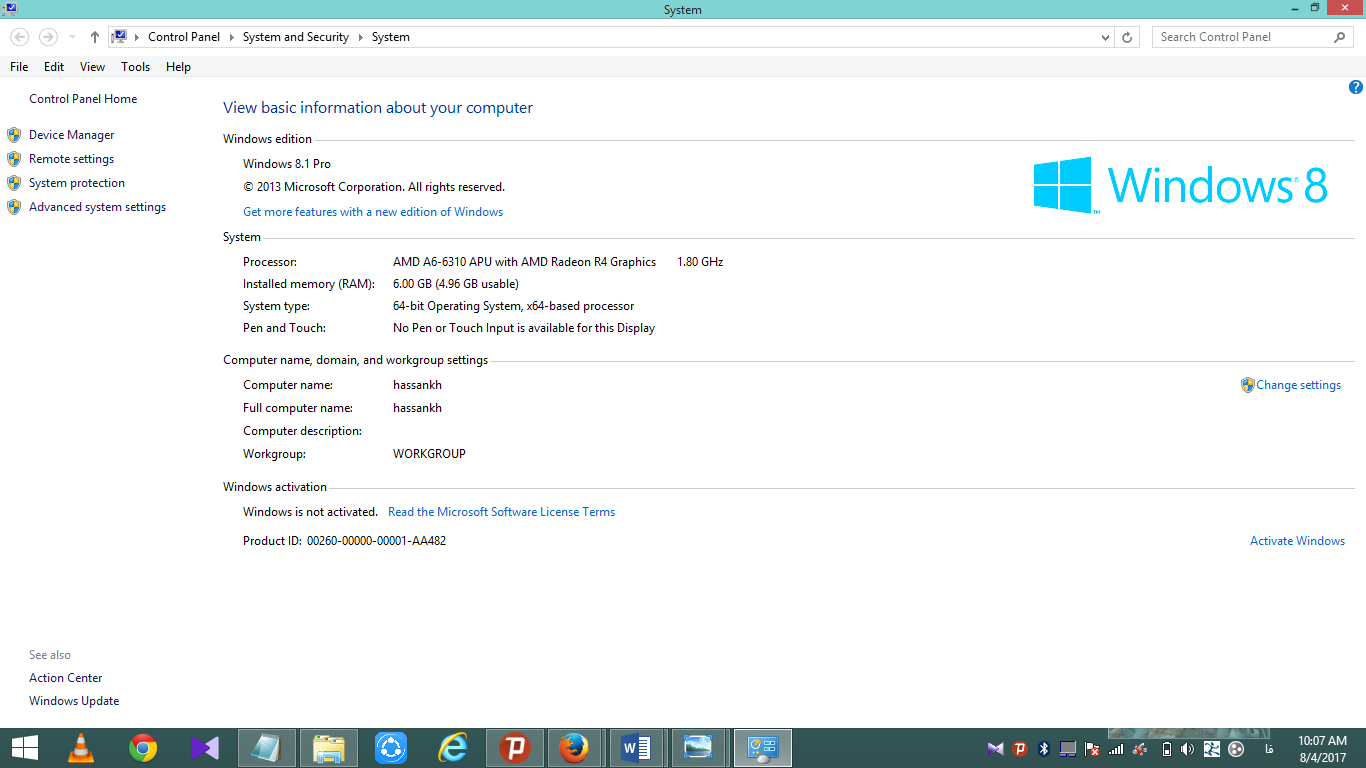Open Advanced system settings

(x=97, y=207)
